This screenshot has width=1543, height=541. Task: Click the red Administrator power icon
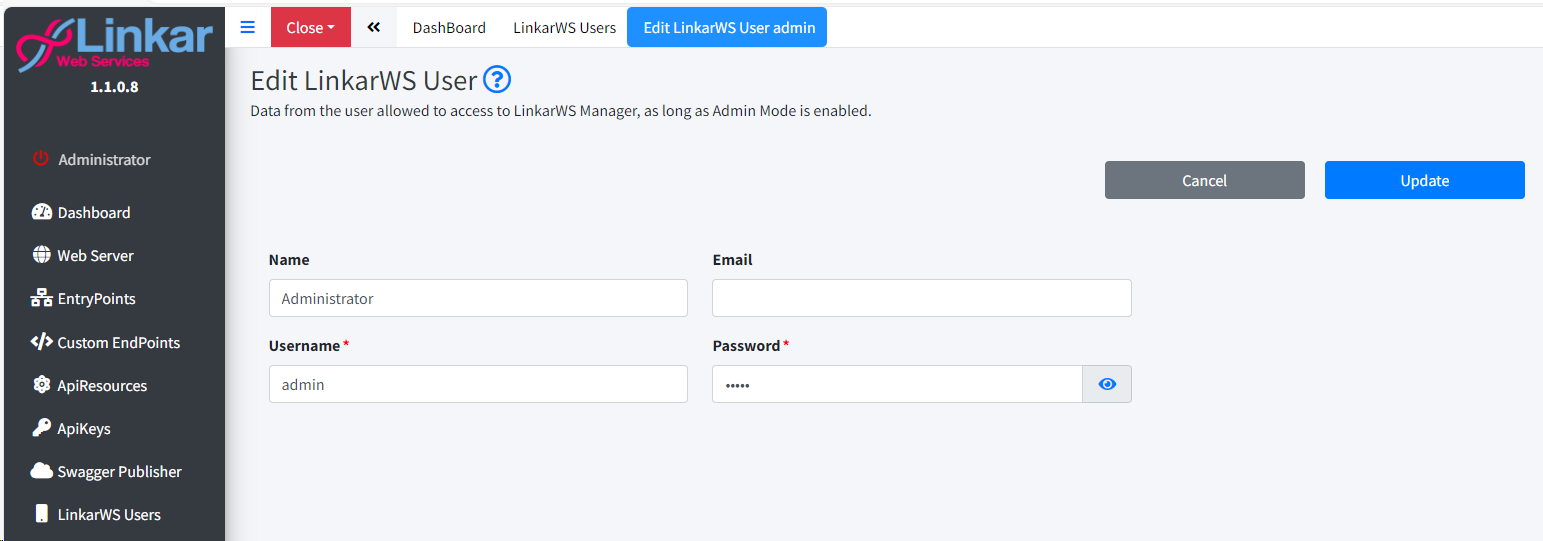click(40, 159)
